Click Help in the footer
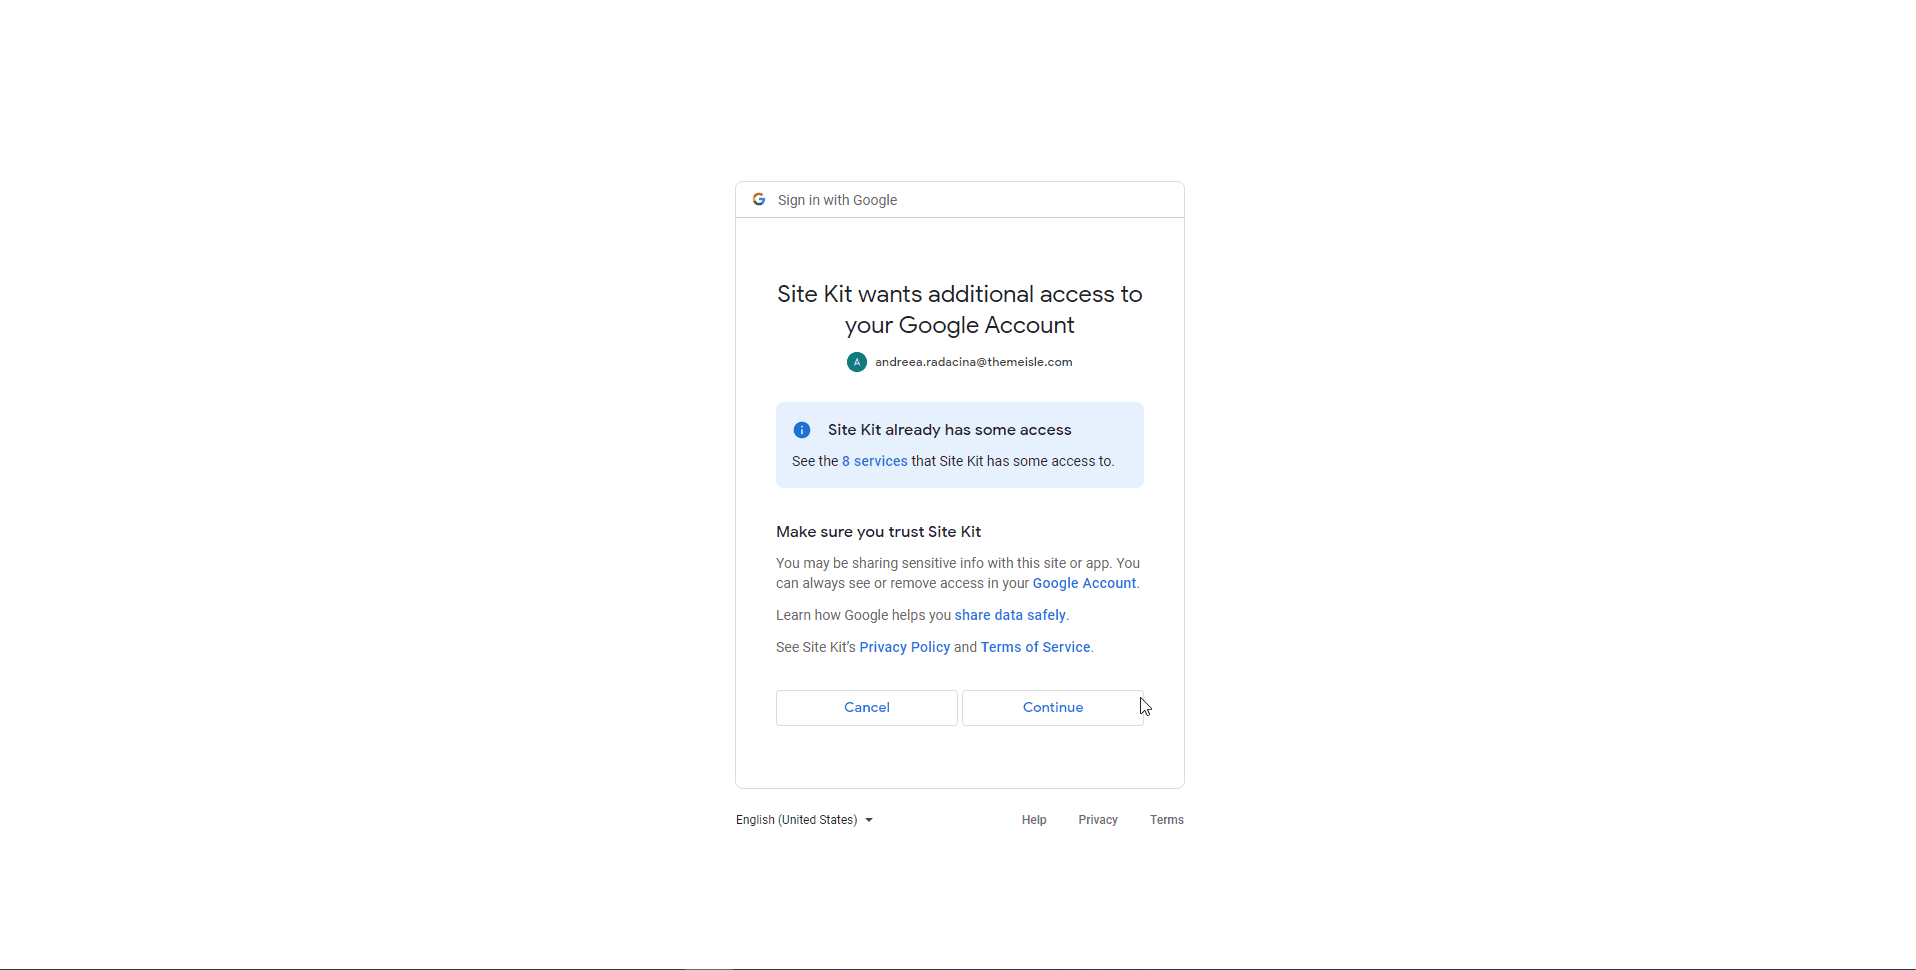Image resolution: width=1916 pixels, height=970 pixels. [1034, 820]
